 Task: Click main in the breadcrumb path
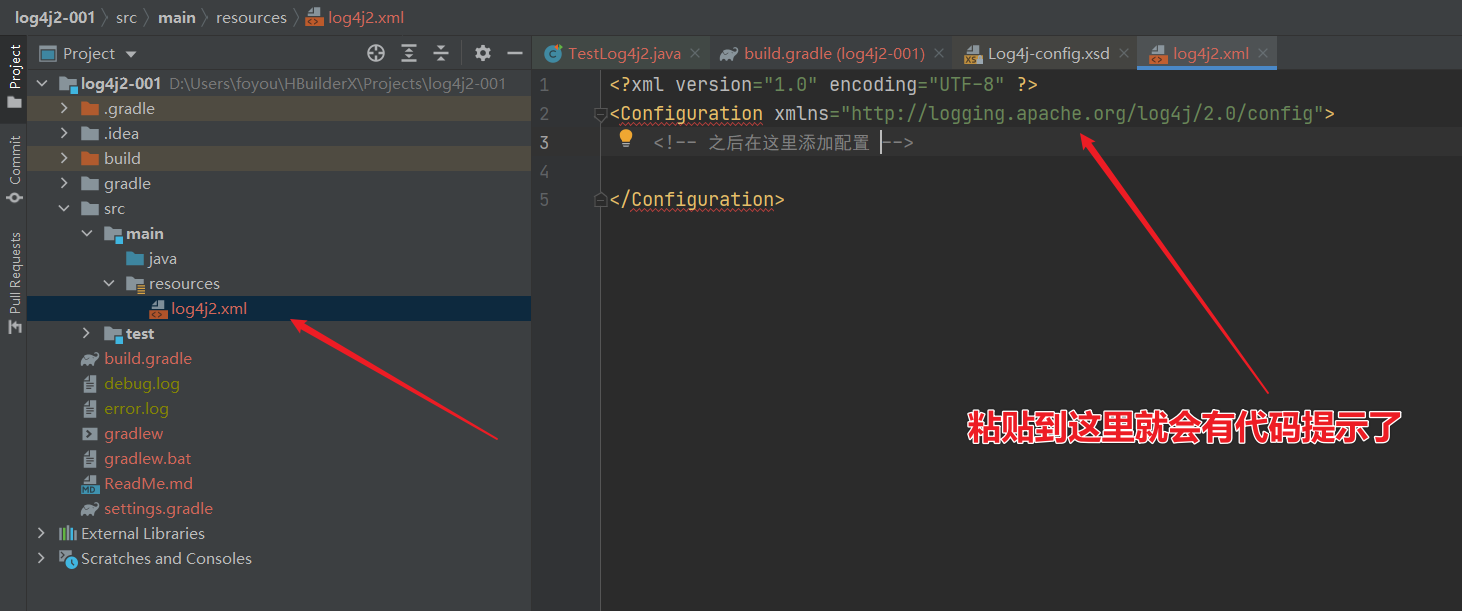(x=175, y=17)
